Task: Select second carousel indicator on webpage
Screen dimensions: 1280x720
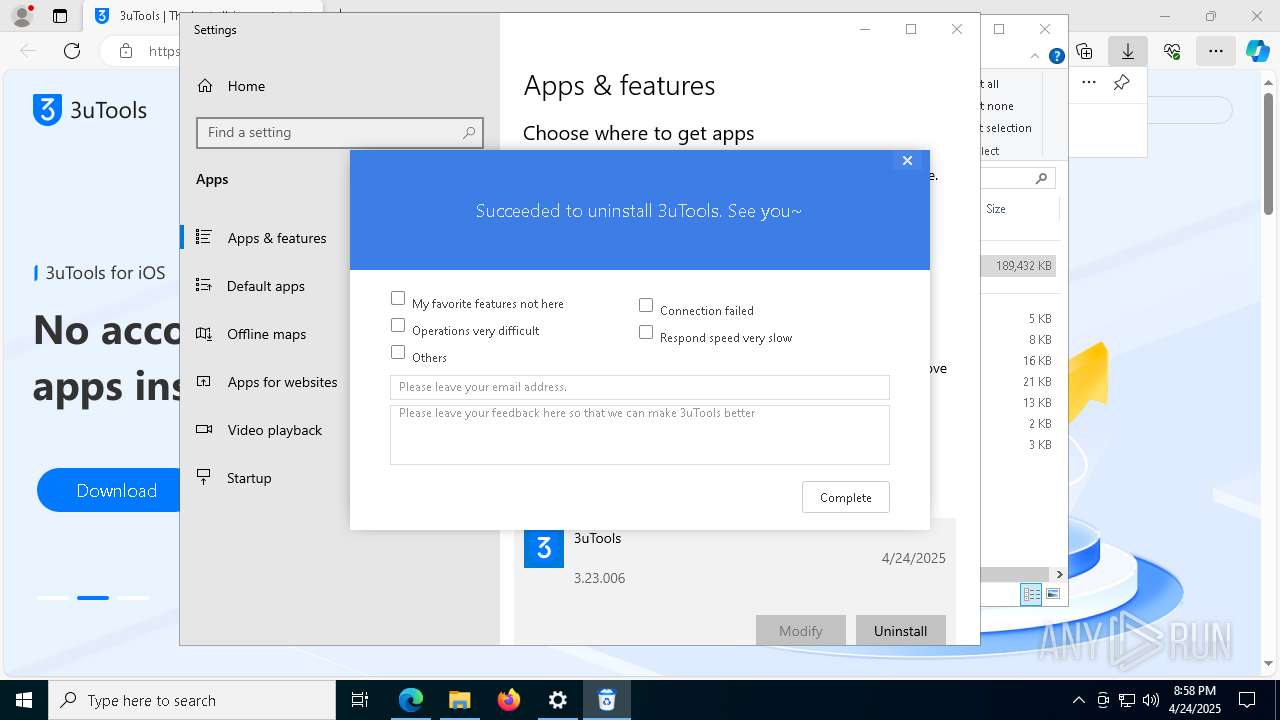Action: click(x=93, y=598)
